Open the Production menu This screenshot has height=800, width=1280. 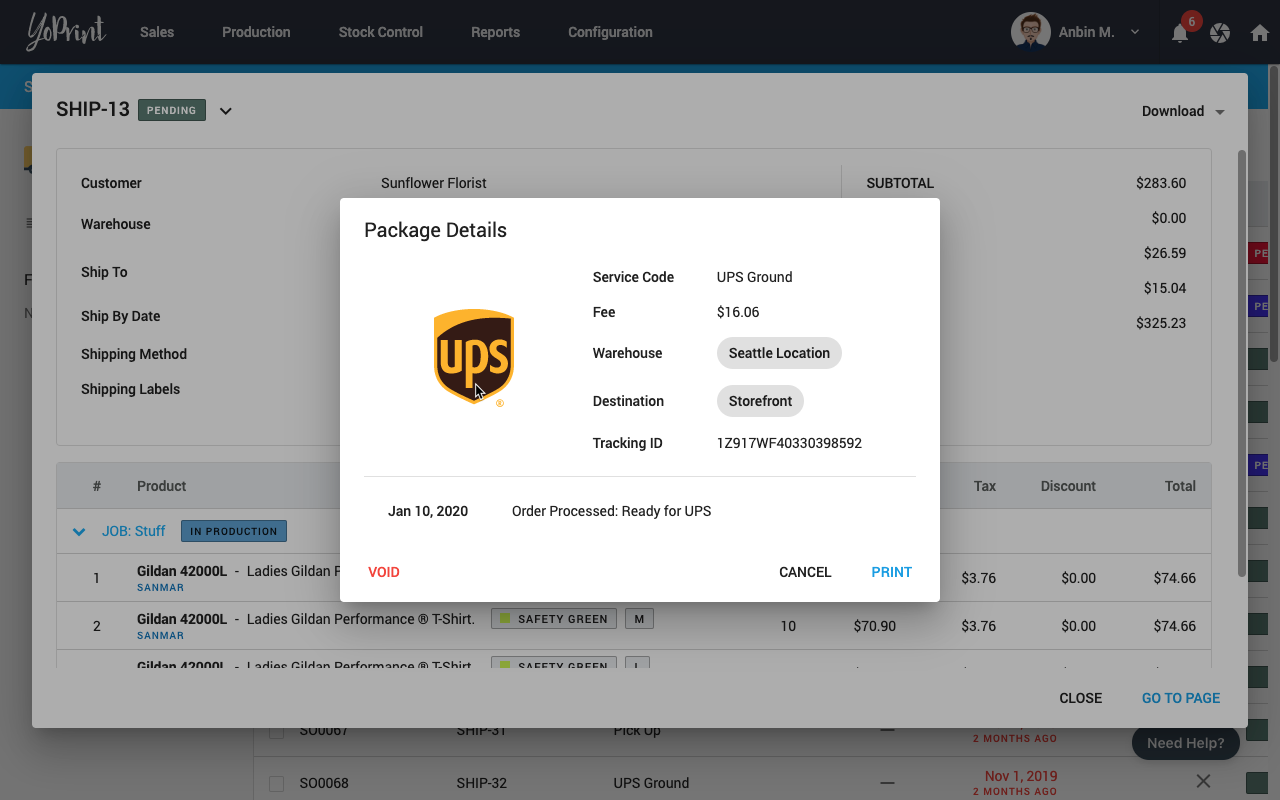256,32
